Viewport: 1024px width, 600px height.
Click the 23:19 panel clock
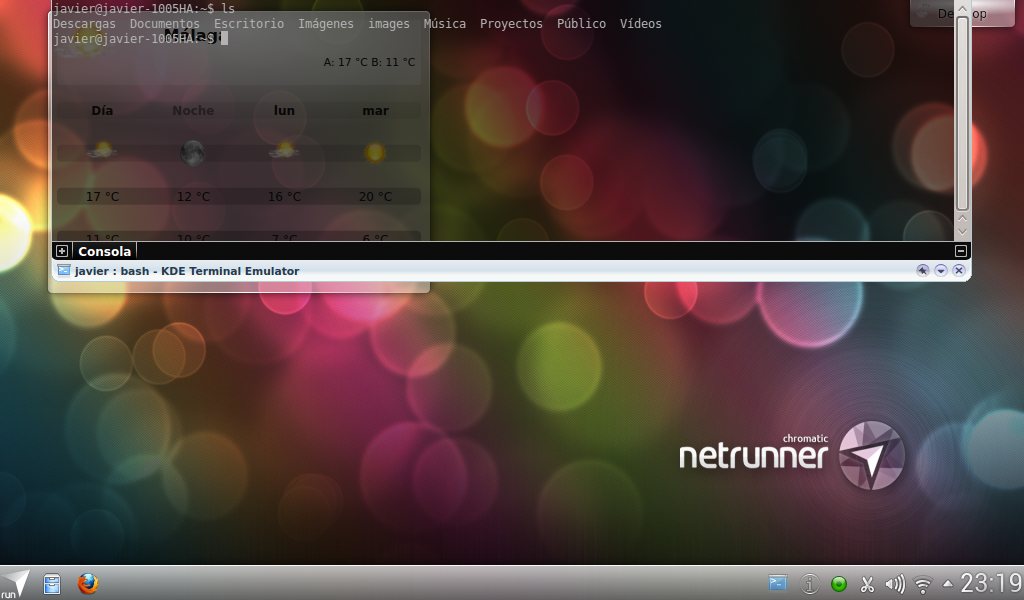(x=990, y=583)
